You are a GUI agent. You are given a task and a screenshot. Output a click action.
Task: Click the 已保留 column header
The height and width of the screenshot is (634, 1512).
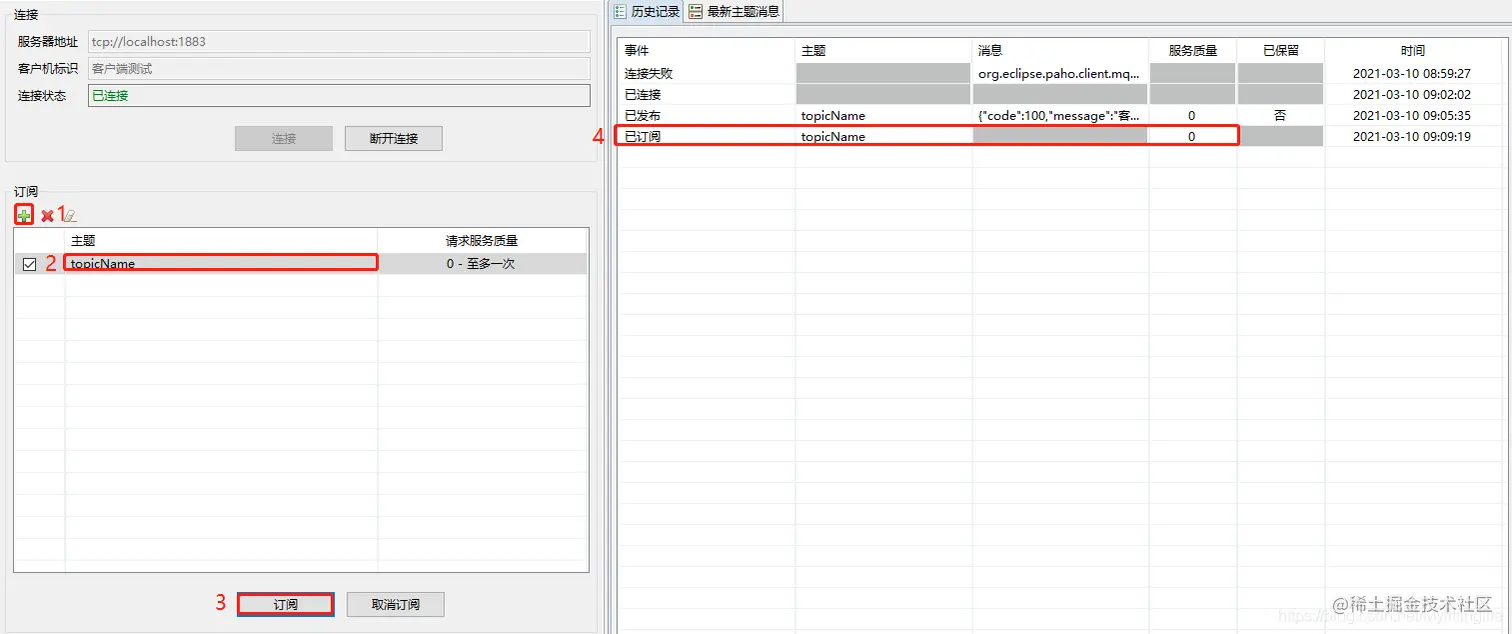[x=1281, y=50]
